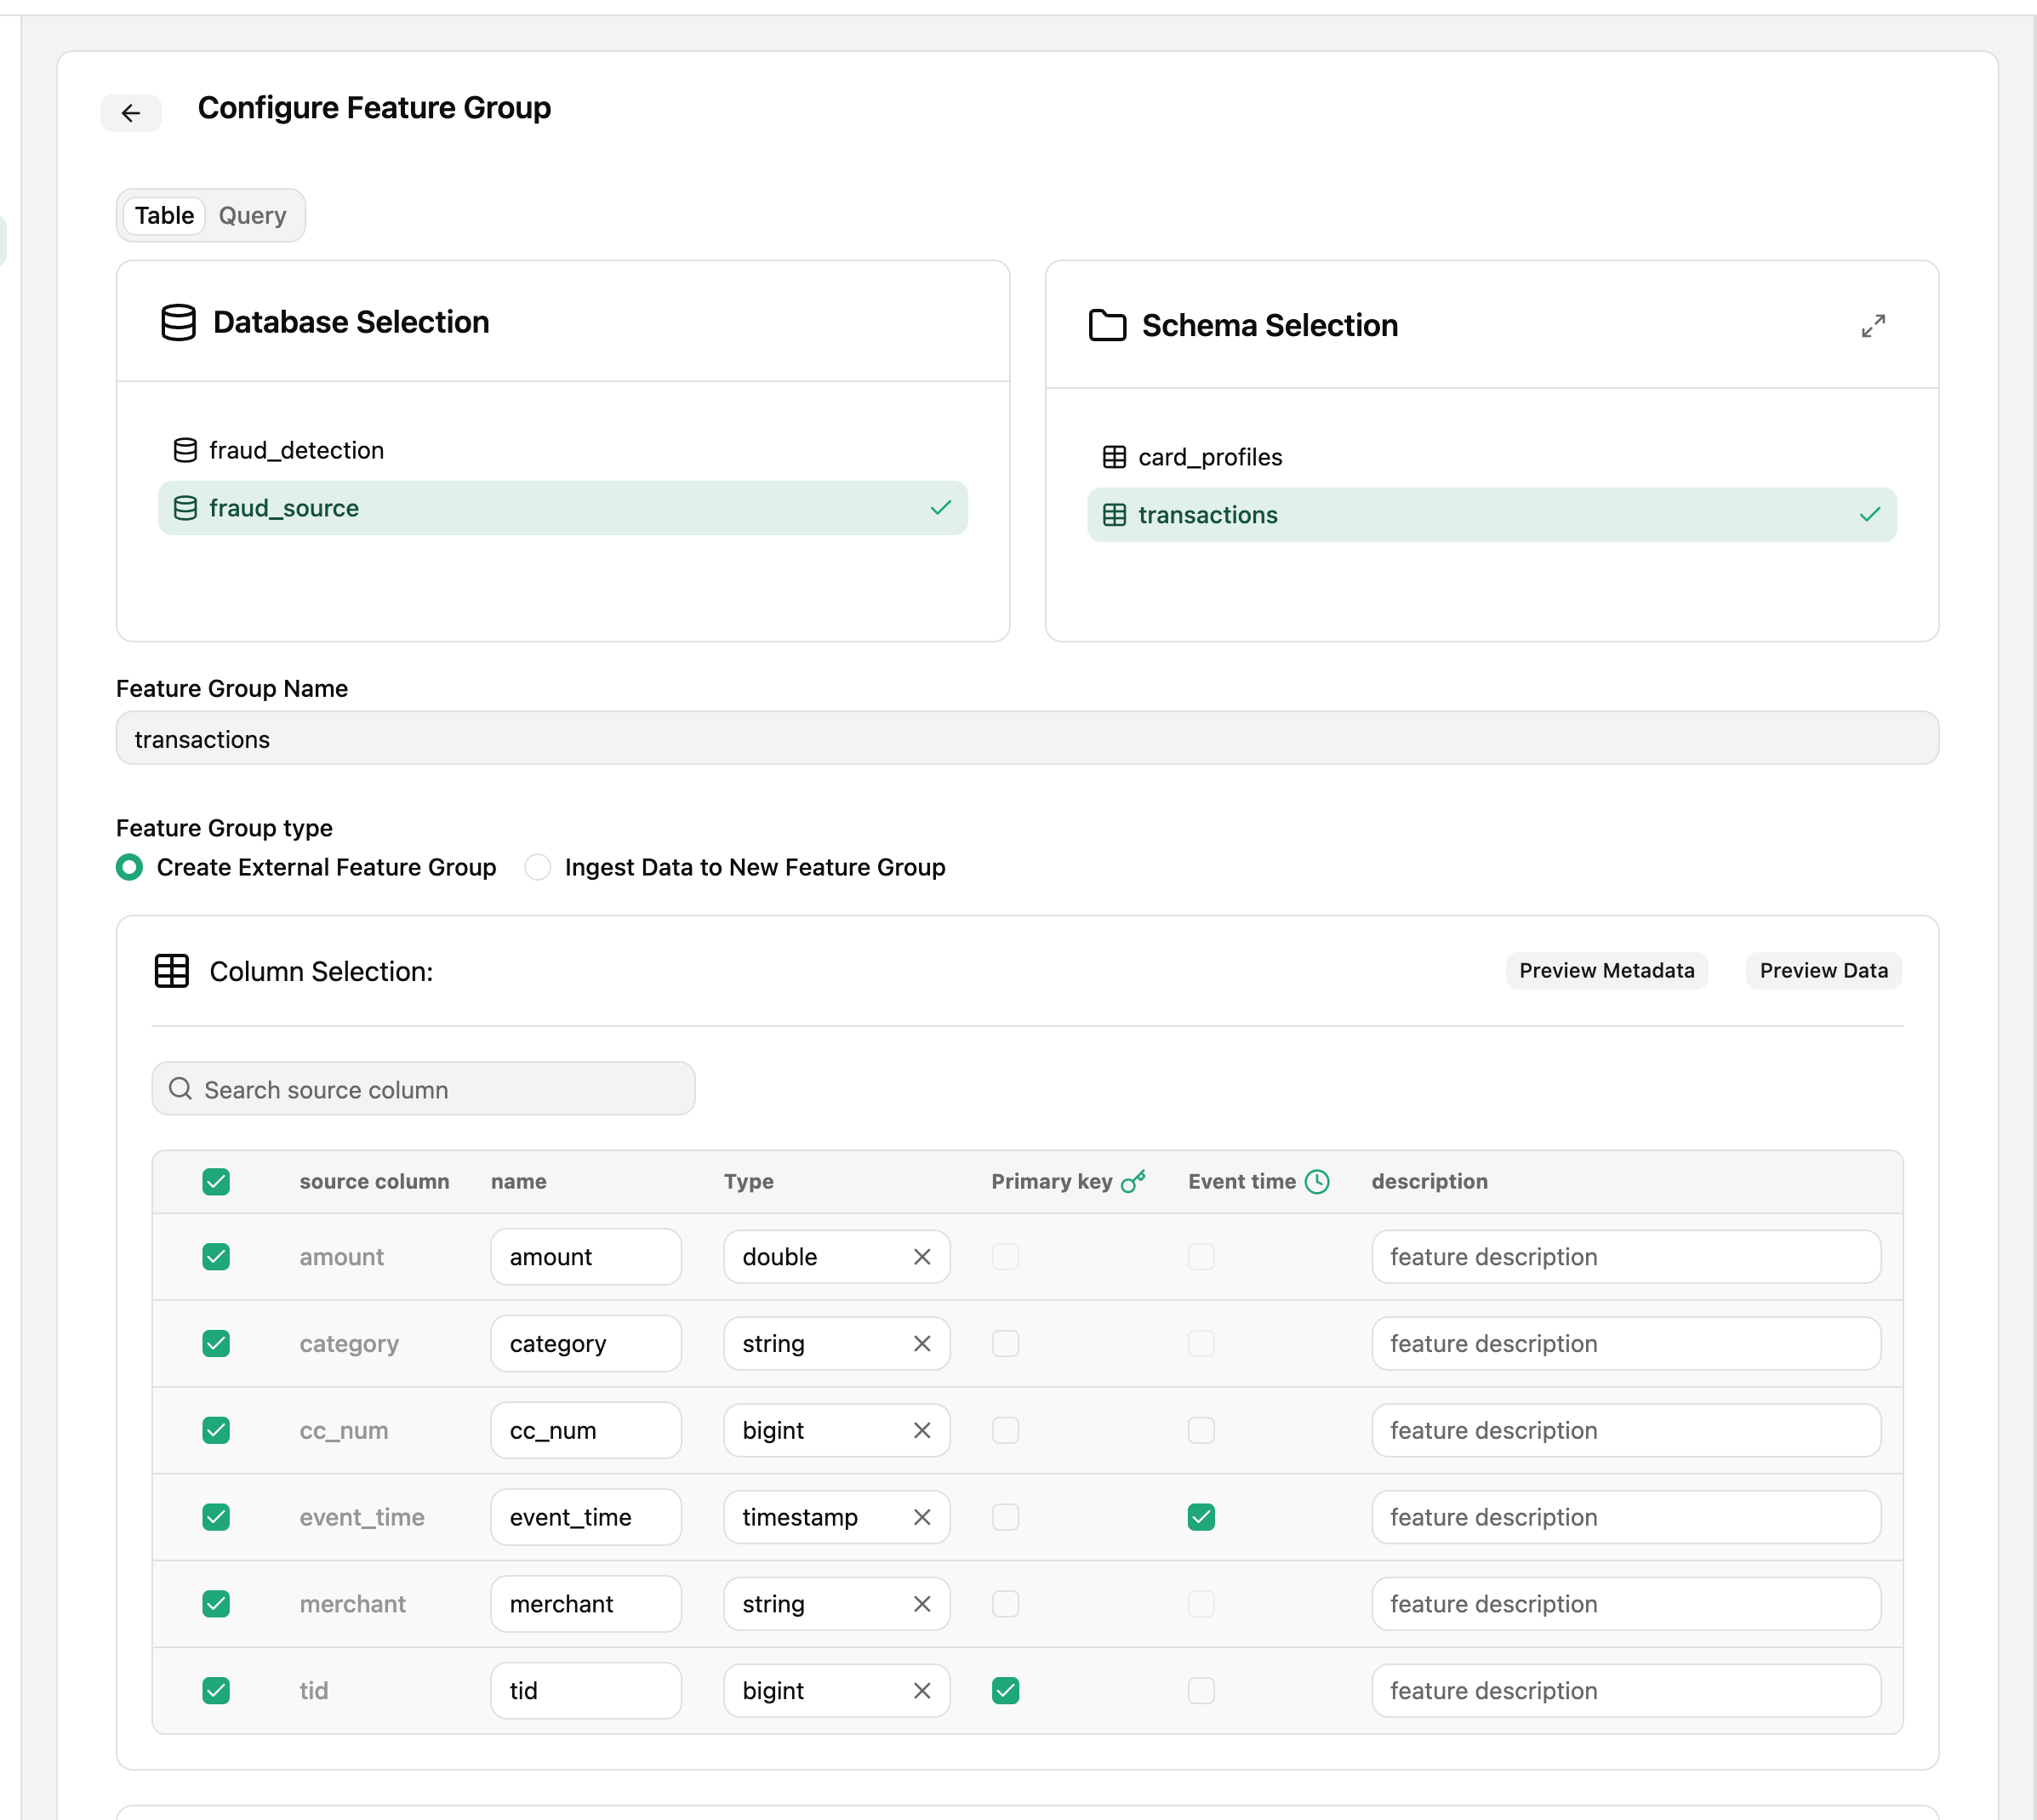2037x1820 pixels.
Task: Click the Primary key key icon
Action: click(1133, 1182)
